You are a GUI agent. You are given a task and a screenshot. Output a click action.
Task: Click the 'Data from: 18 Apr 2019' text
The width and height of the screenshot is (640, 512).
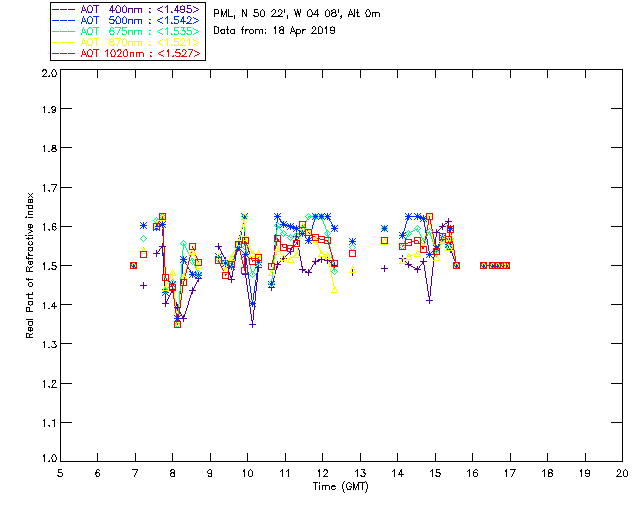coord(274,30)
